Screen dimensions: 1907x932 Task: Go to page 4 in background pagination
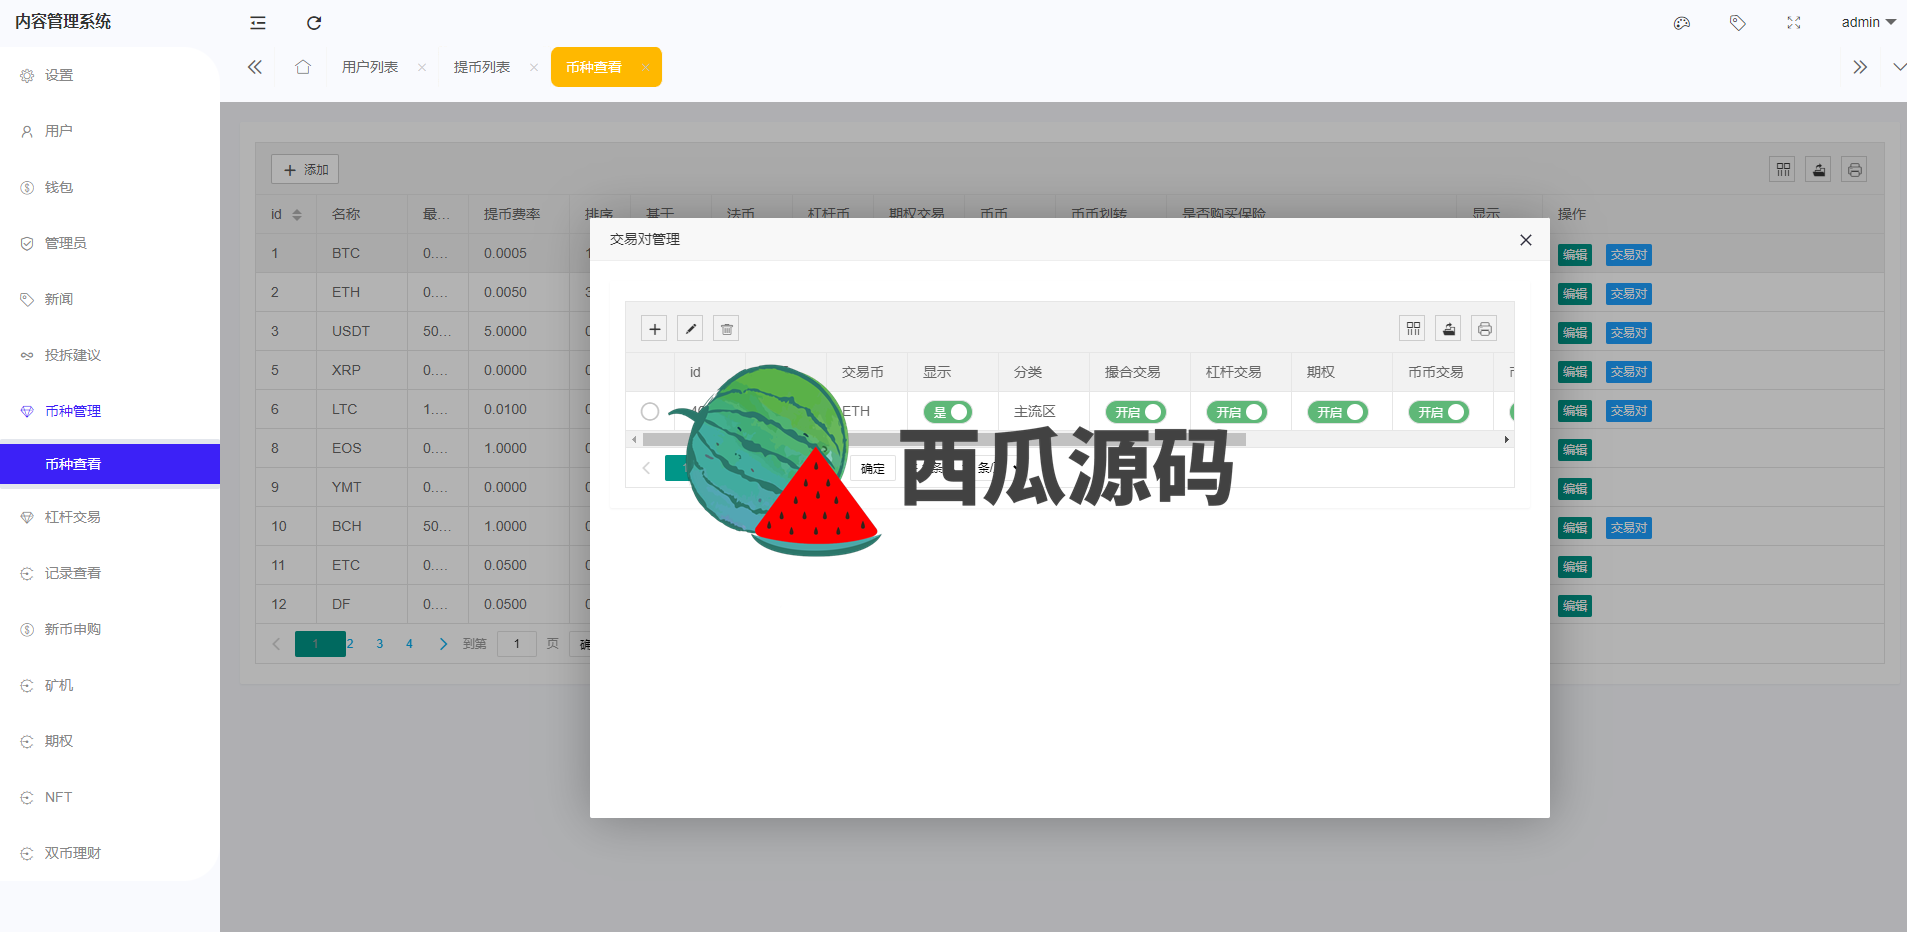point(409,644)
